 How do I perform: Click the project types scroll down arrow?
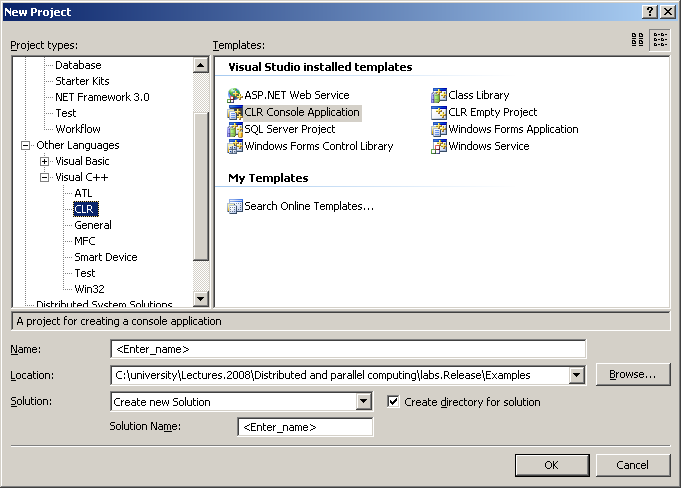pyautogui.click(x=201, y=299)
